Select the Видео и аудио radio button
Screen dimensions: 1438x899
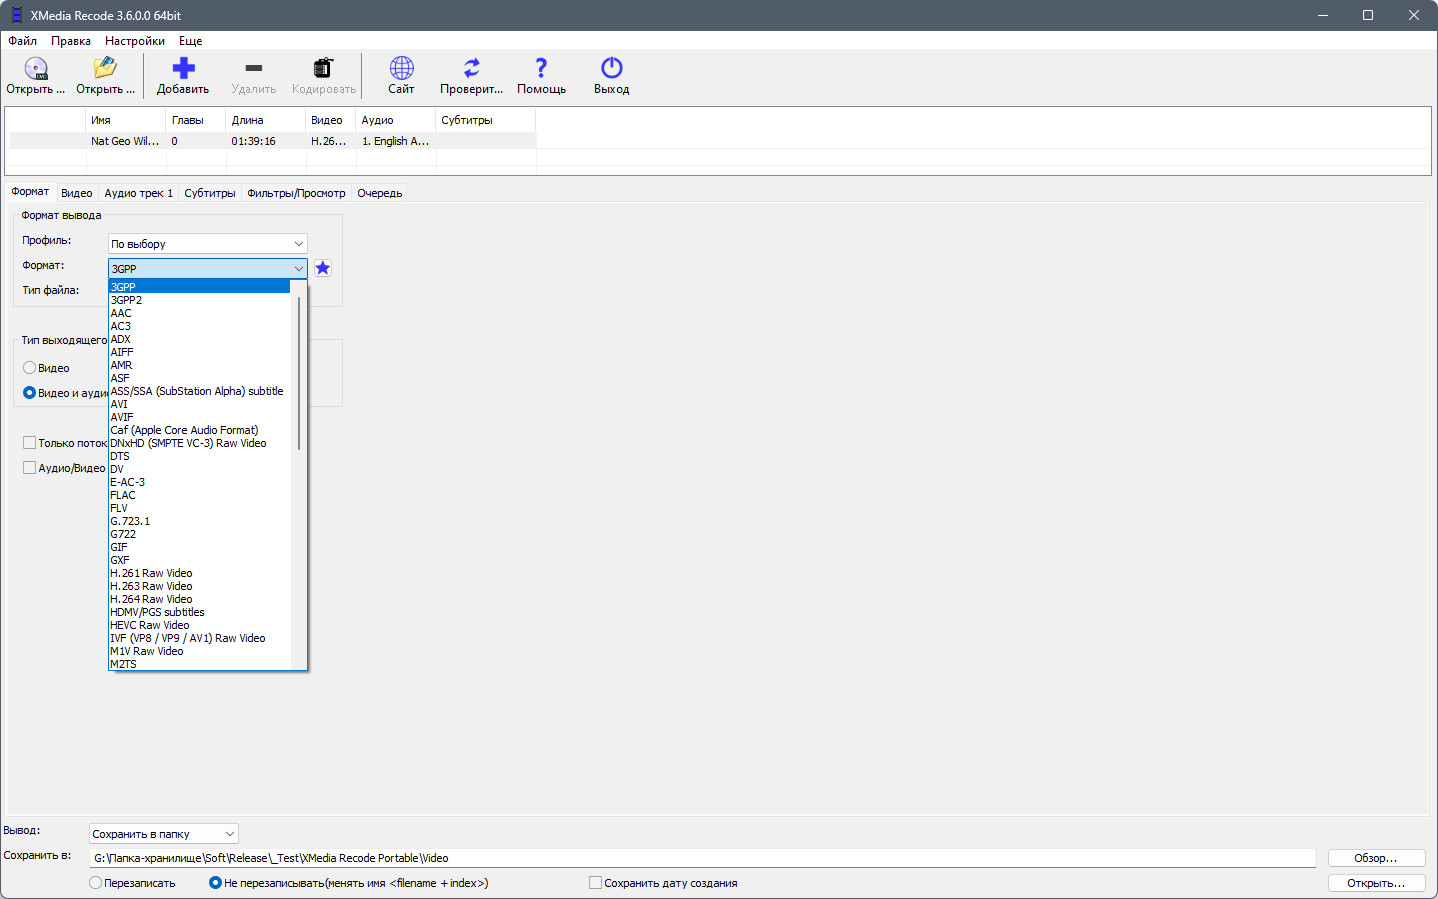coord(29,393)
